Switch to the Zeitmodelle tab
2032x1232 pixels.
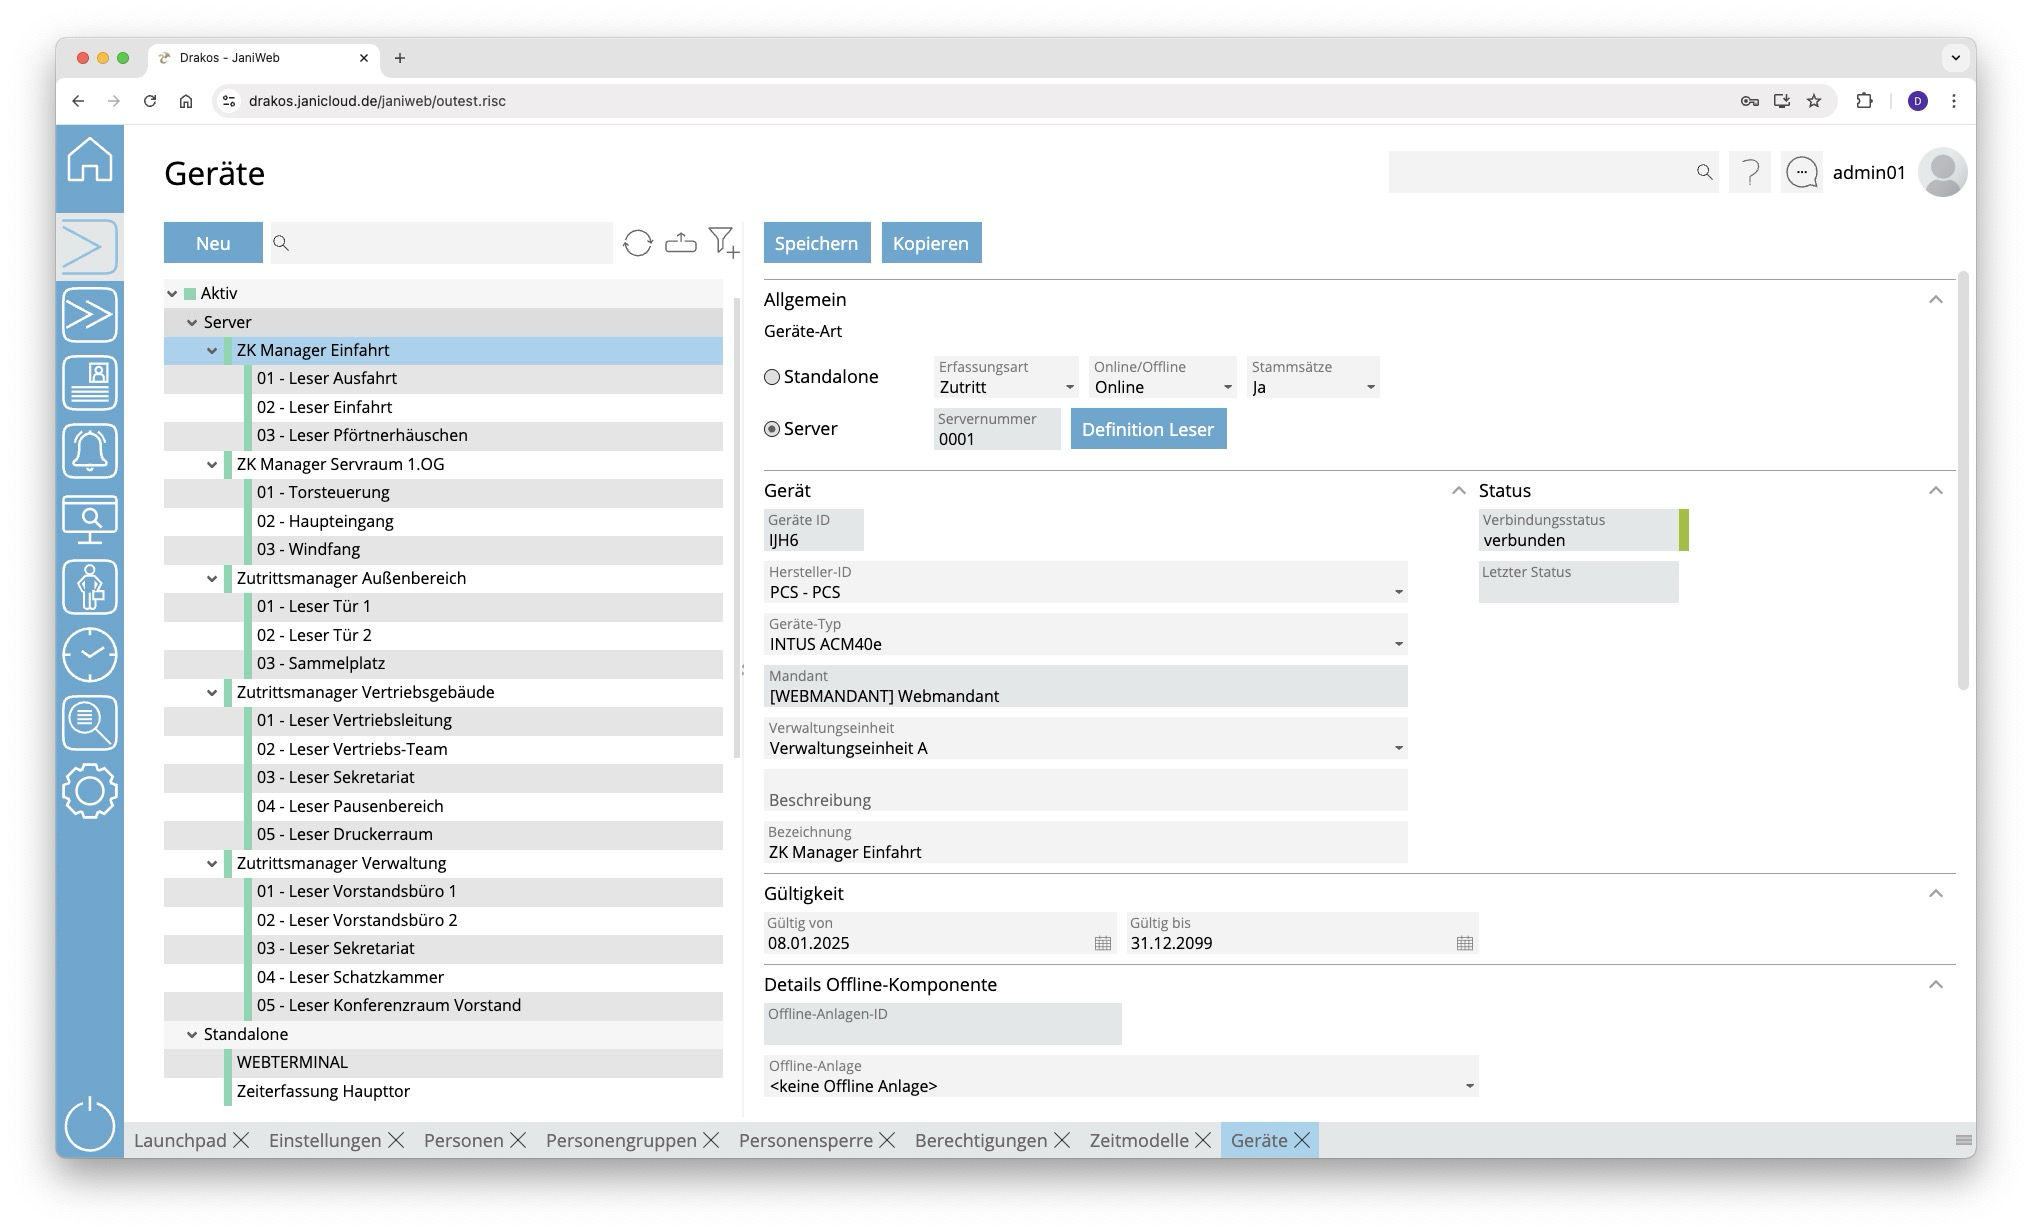click(x=1138, y=1140)
